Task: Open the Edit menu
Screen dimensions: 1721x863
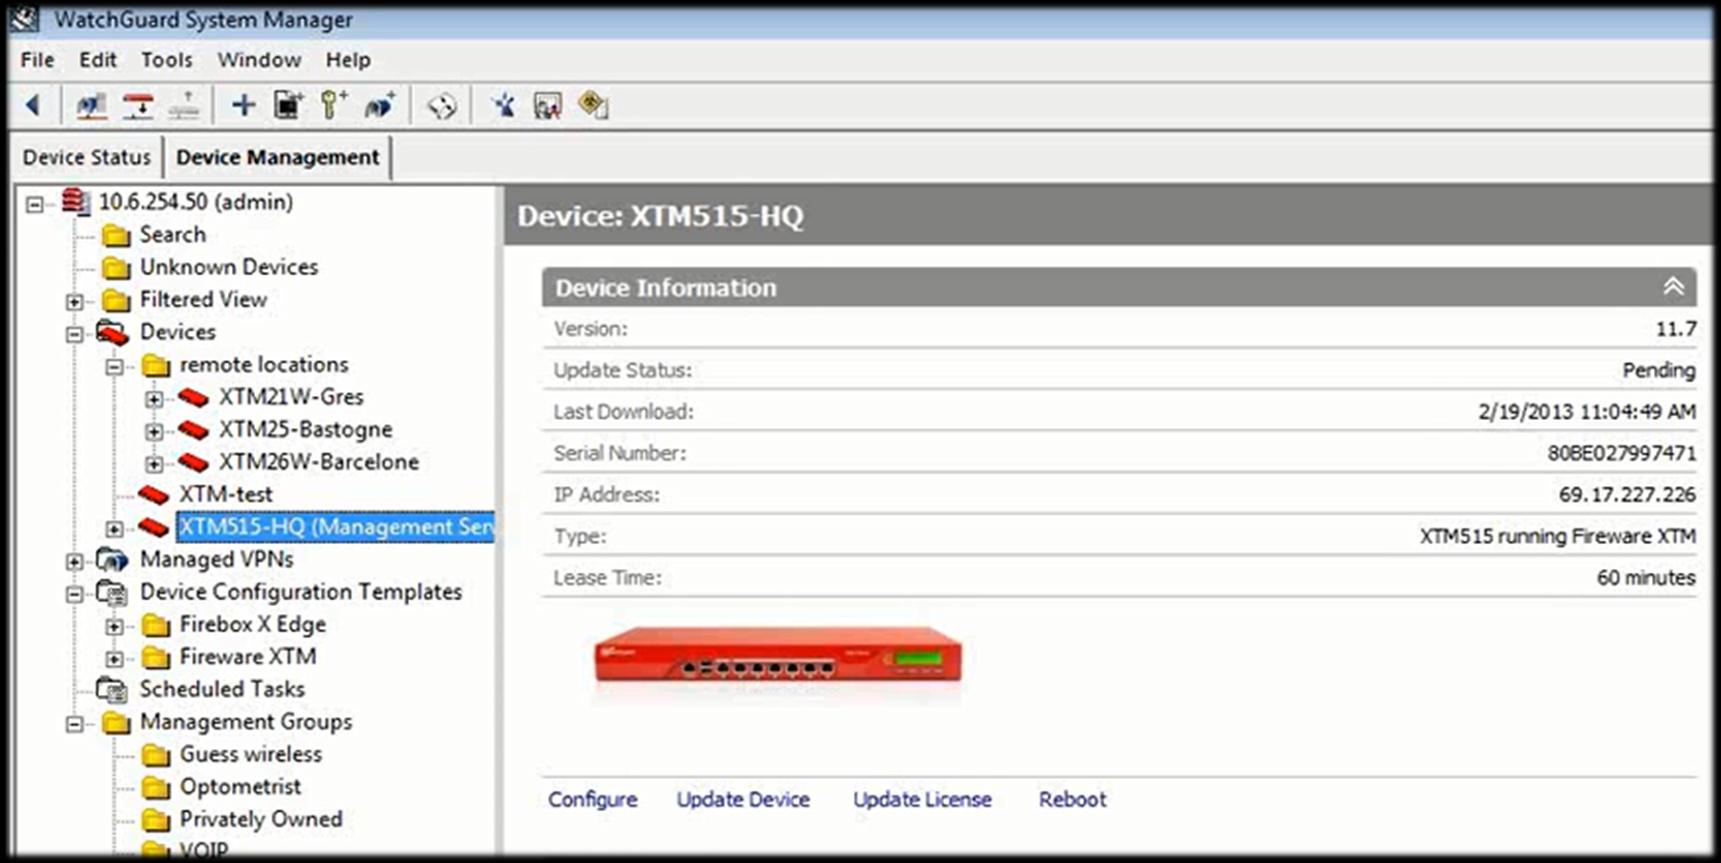Action: [x=98, y=59]
